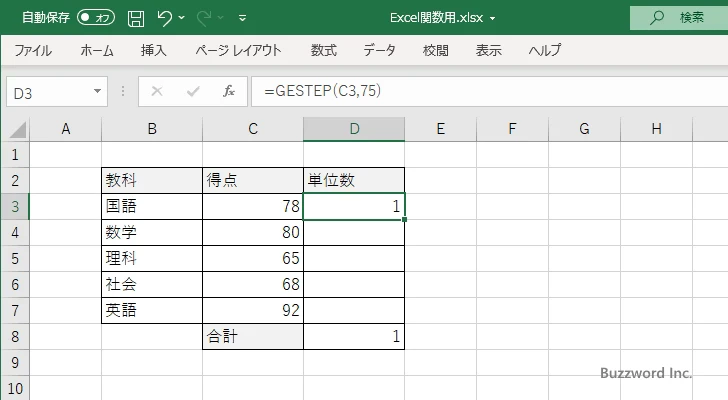This screenshot has height=400, width=728.
Task: Click cell containing 英語
Action: tap(152, 310)
